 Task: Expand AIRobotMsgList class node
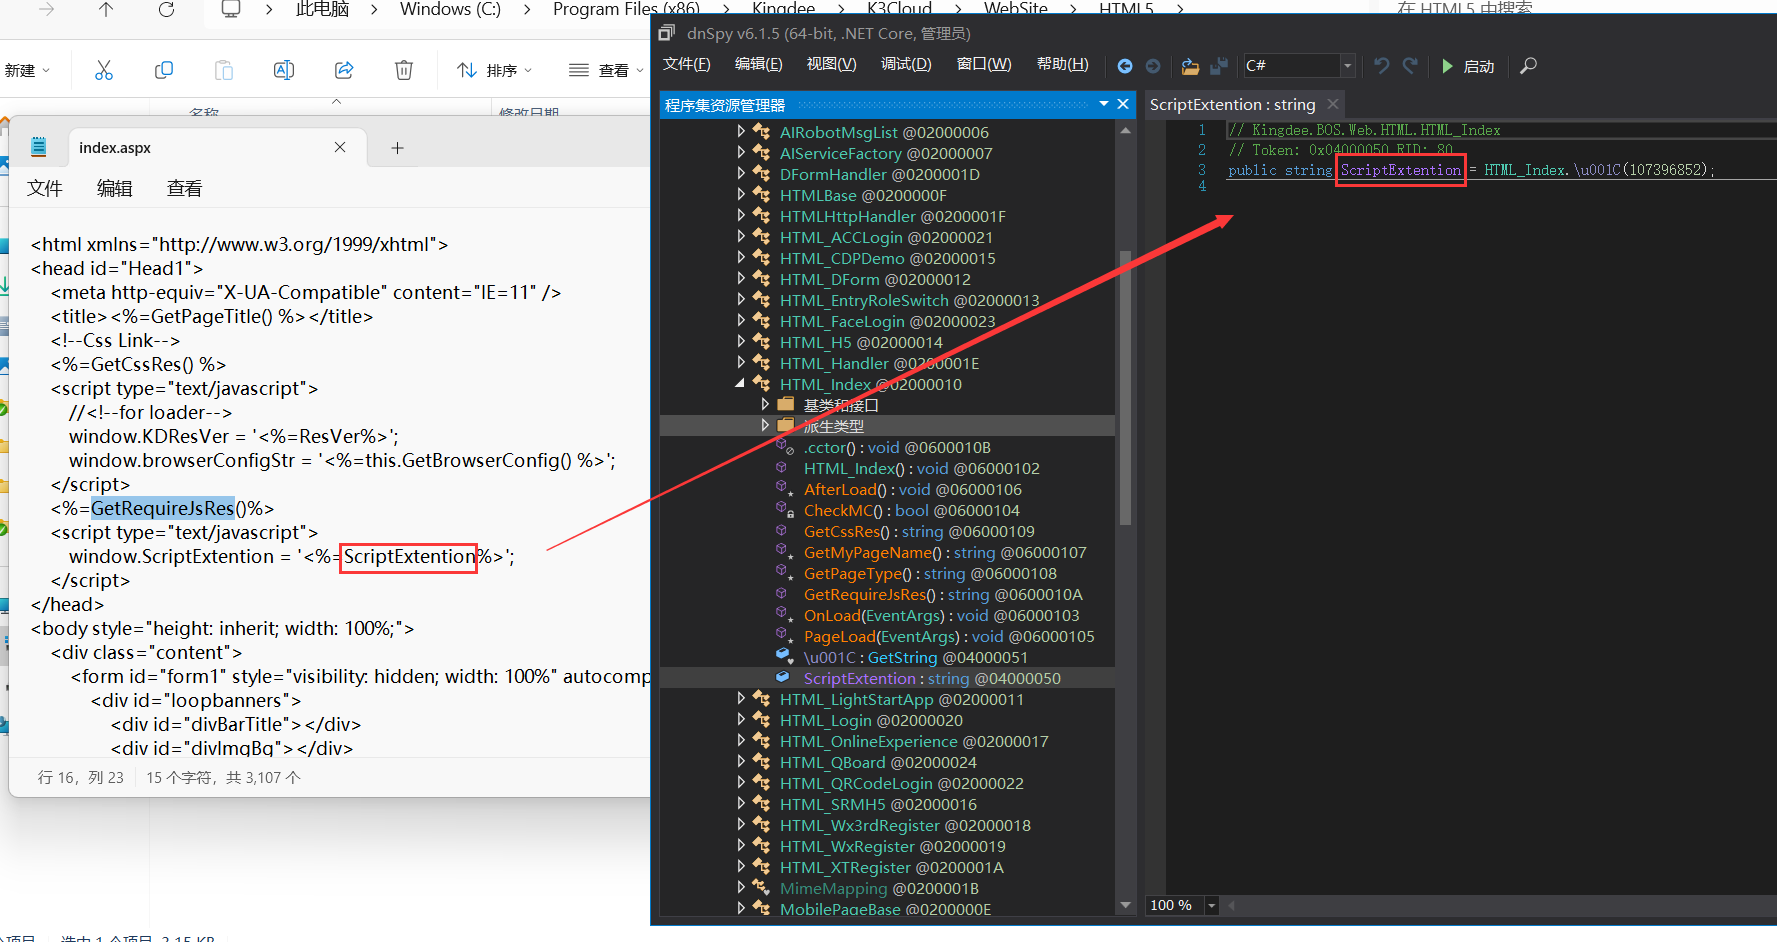tap(741, 131)
